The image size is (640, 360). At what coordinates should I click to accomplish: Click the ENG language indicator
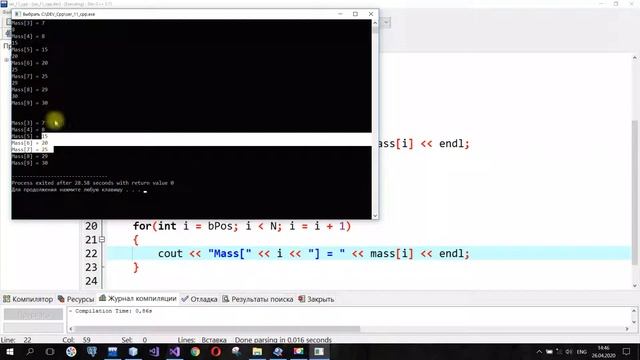(581, 351)
